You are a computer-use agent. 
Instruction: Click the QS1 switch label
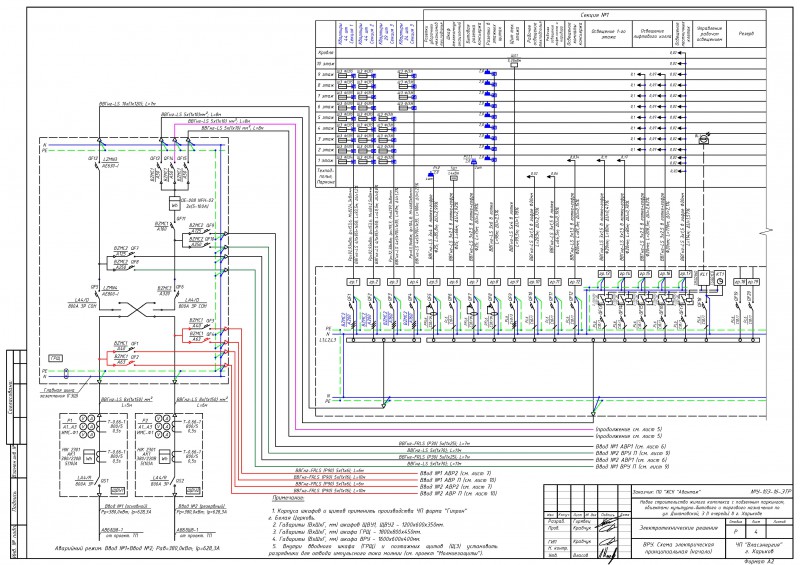[105, 481]
